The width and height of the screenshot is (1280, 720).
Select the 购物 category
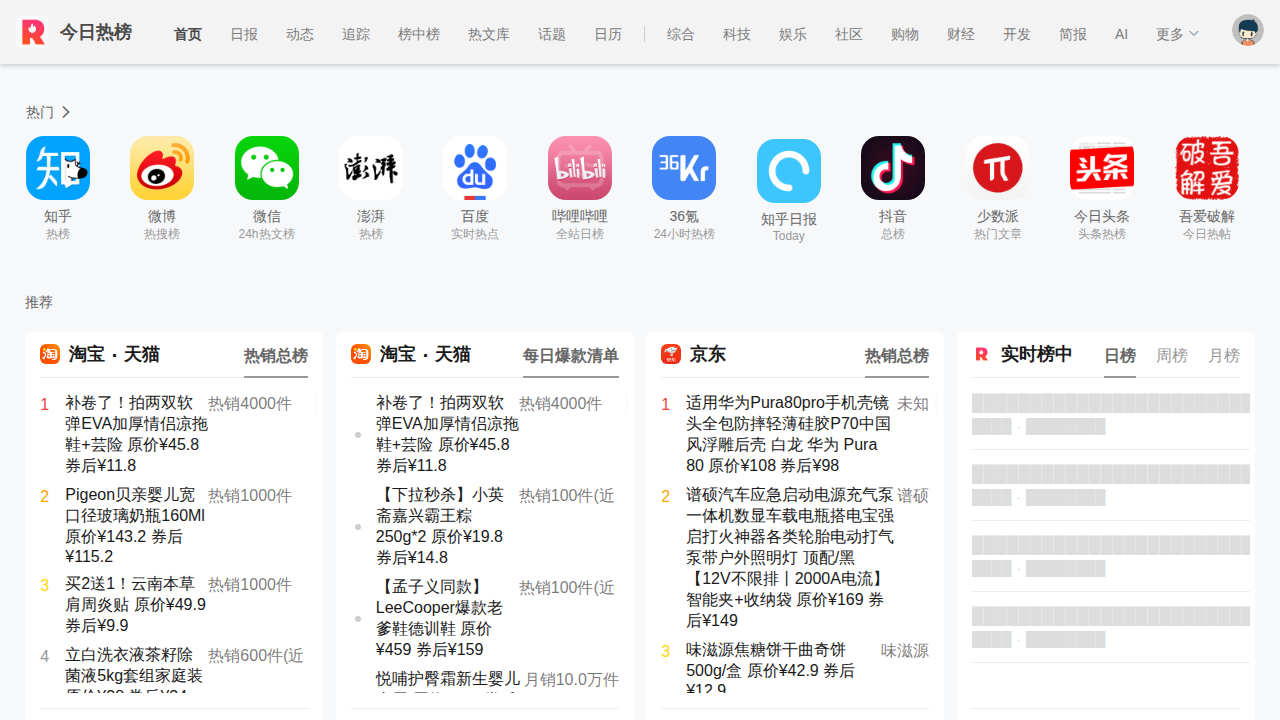pyautogui.click(x=905, y=34)
